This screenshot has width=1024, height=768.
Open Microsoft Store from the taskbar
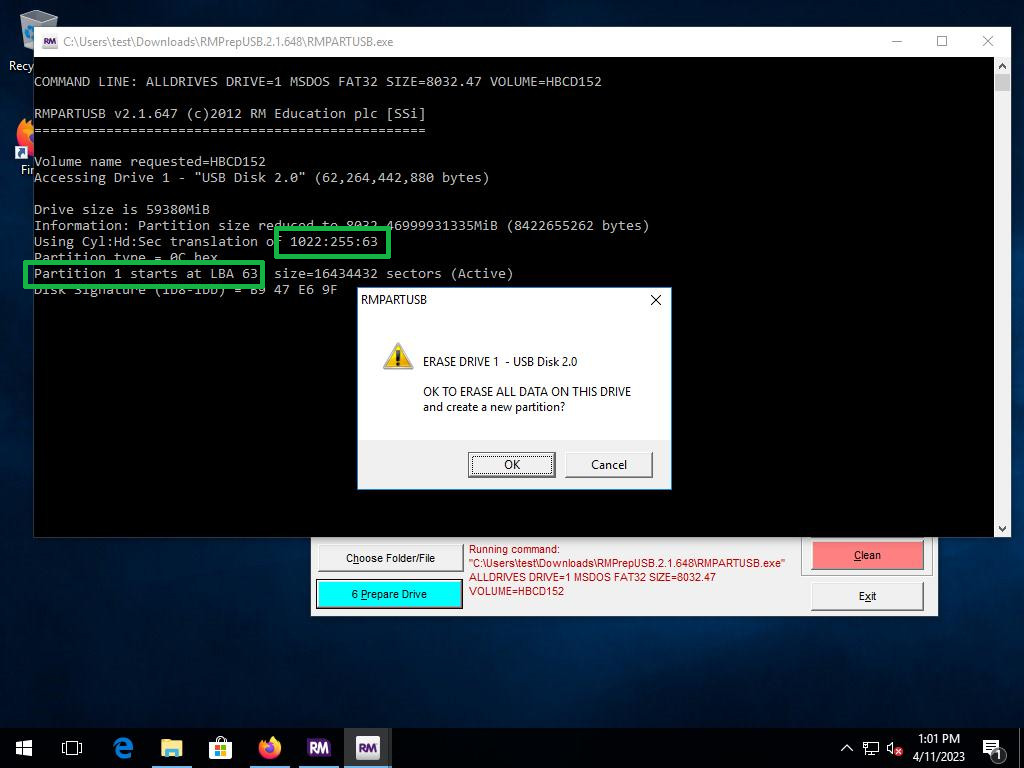[220, 747]
